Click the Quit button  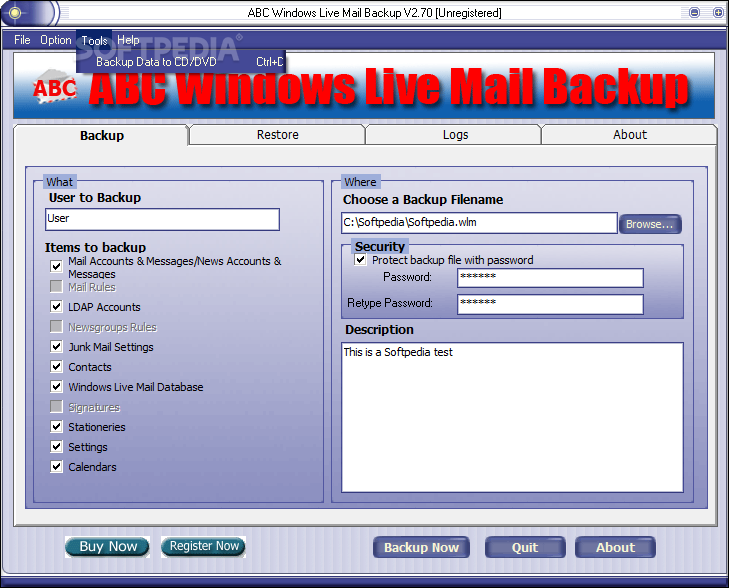pos(525,548)
